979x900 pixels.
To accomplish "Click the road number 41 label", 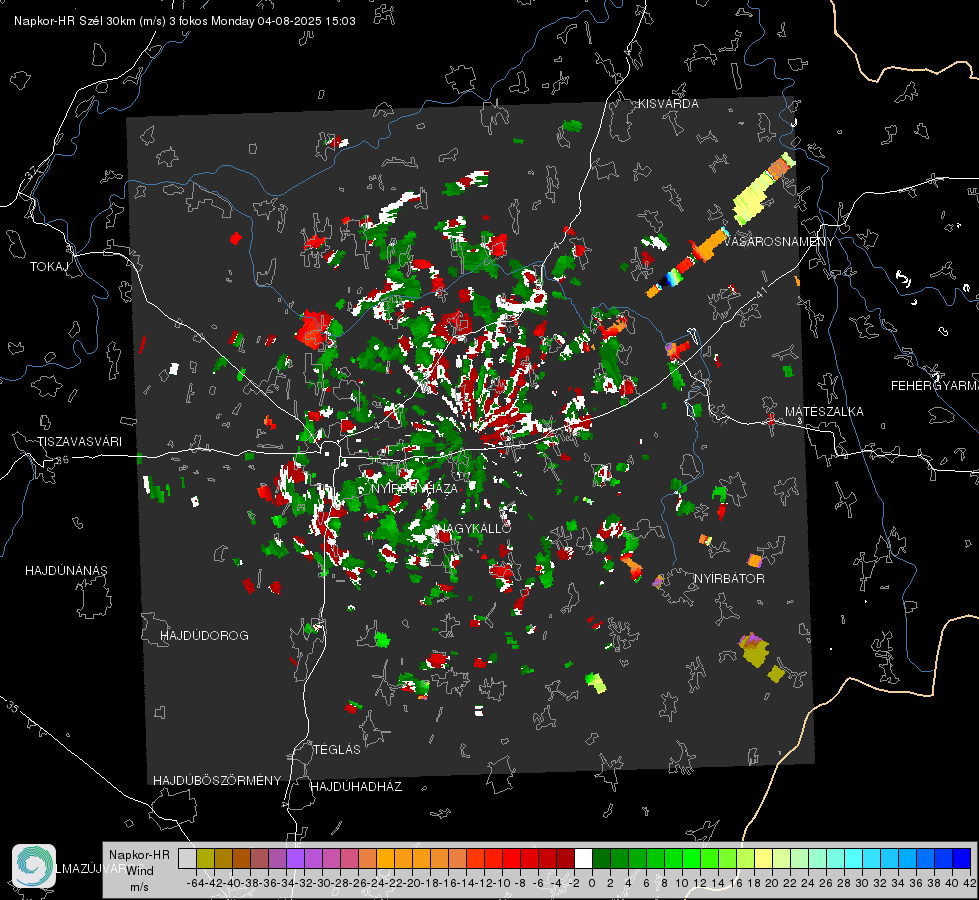I will pos(761,294).
